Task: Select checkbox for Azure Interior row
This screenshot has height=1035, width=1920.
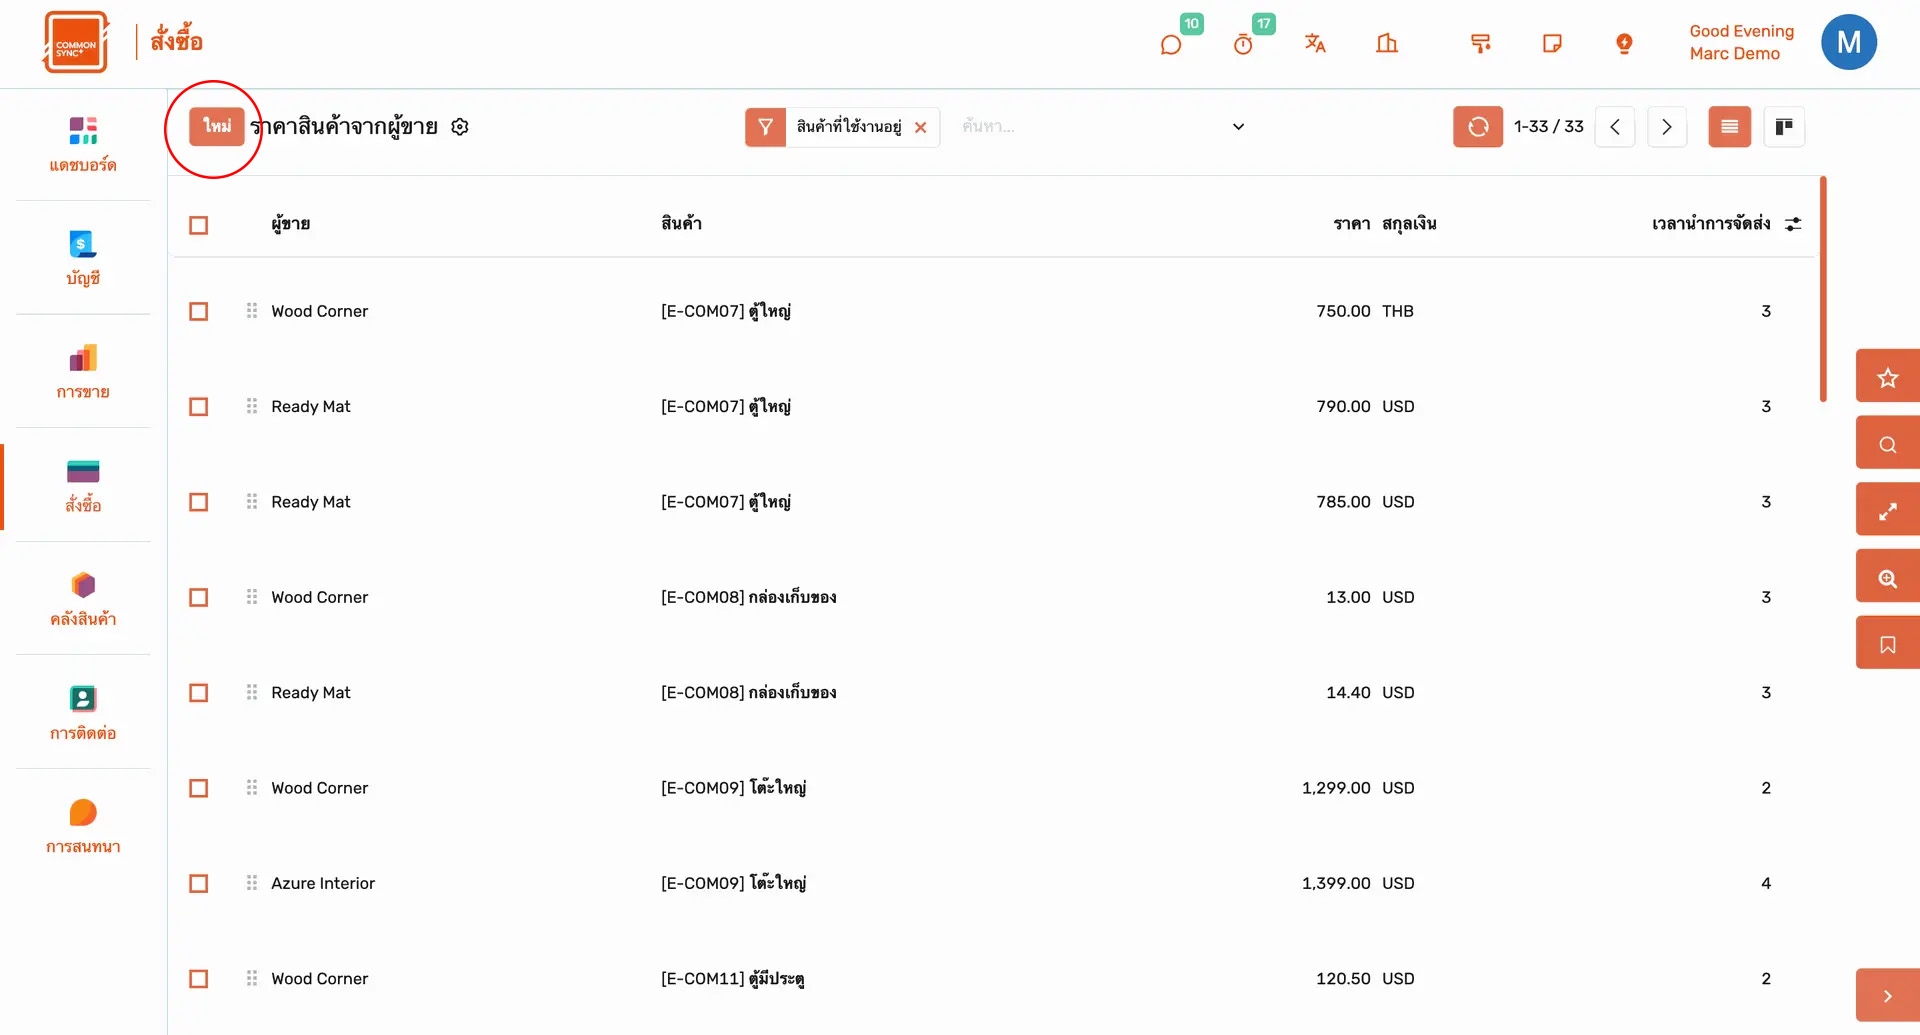Action: pos(199,884)
